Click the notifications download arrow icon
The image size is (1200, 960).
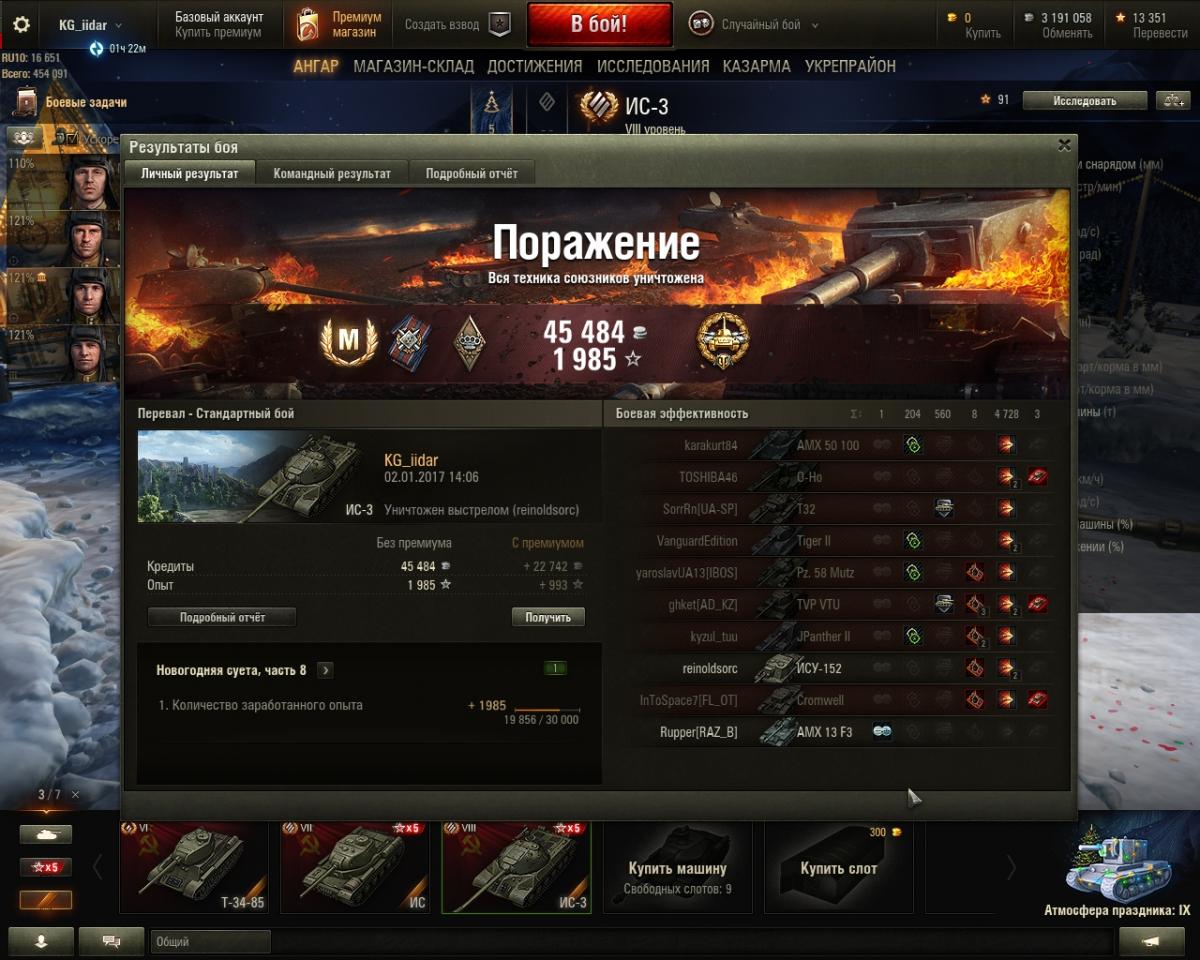[41, 941]
